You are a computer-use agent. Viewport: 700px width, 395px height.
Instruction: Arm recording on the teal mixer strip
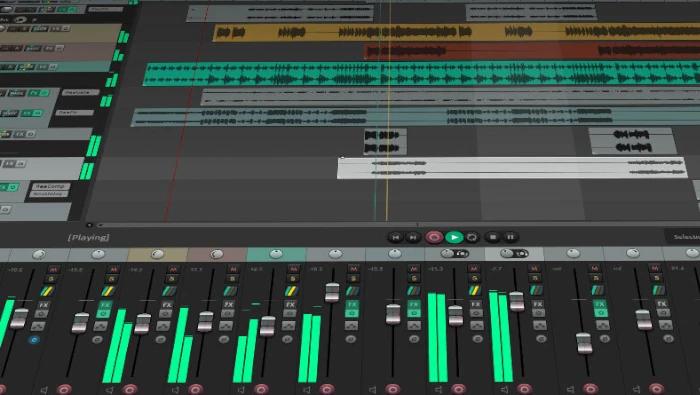262,389
